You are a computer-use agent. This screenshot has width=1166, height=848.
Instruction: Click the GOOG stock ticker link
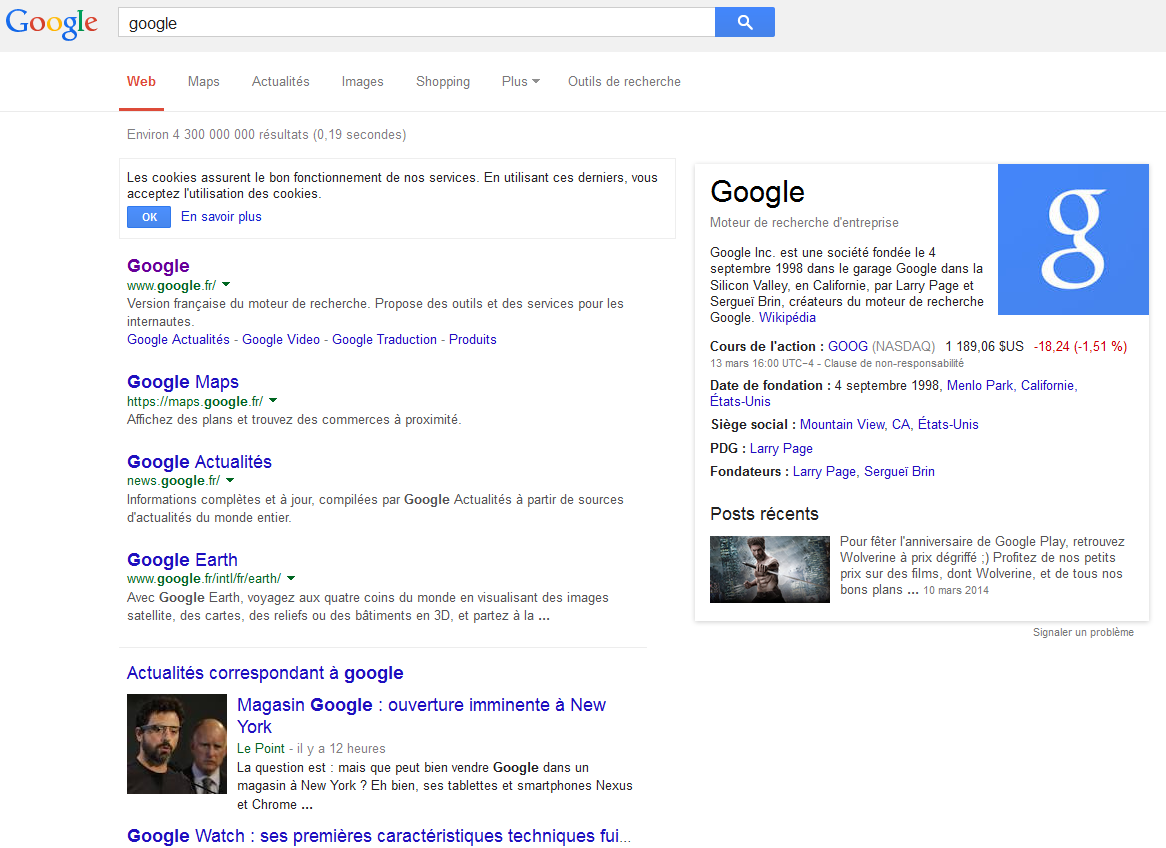[848, 346]
